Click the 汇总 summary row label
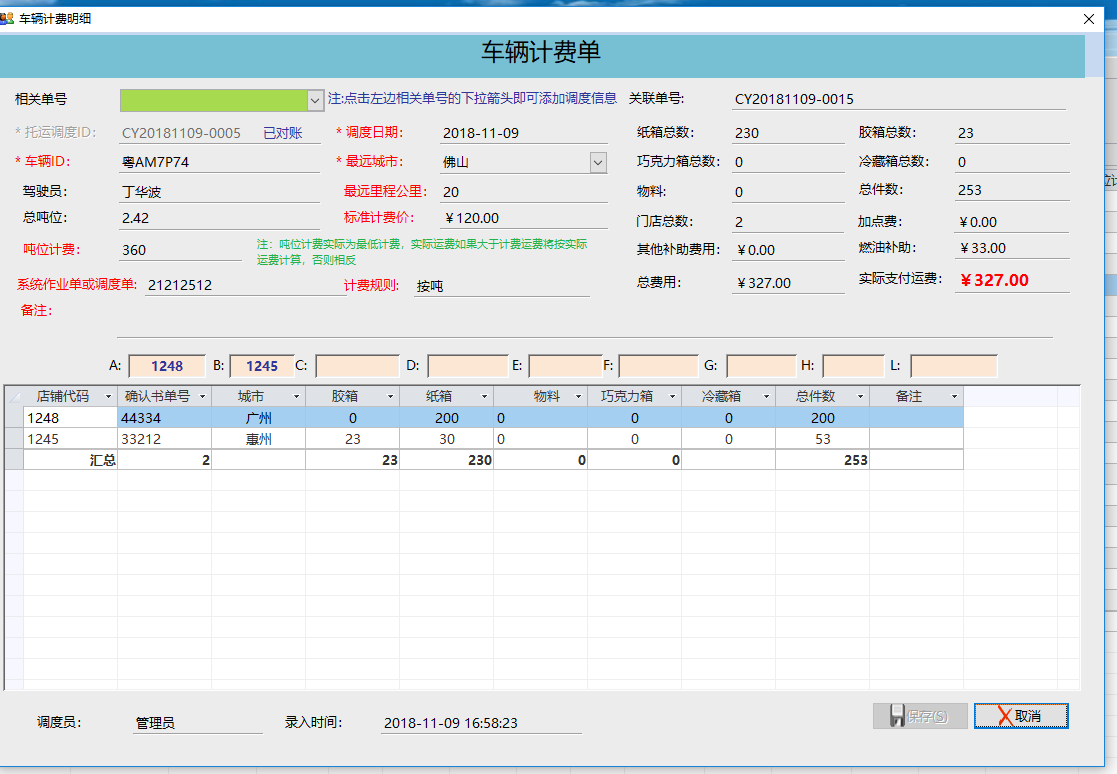 pyautogui.click(x=103, y=460)
